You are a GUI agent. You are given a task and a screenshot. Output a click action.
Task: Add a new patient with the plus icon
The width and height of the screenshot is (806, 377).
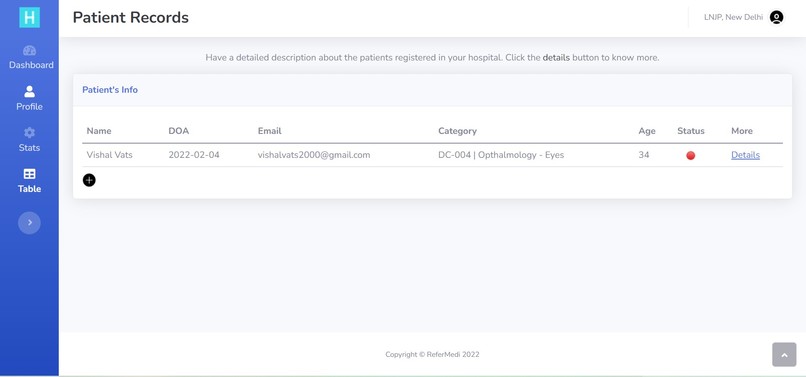click(89, 180)
